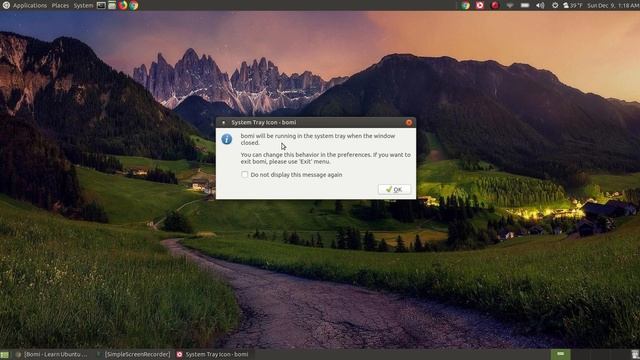This screenshot has height=360, width=640.
Task: Switch to 'Bomi - Learn Ubuntu' taskbar window
Action: point(52,354)
